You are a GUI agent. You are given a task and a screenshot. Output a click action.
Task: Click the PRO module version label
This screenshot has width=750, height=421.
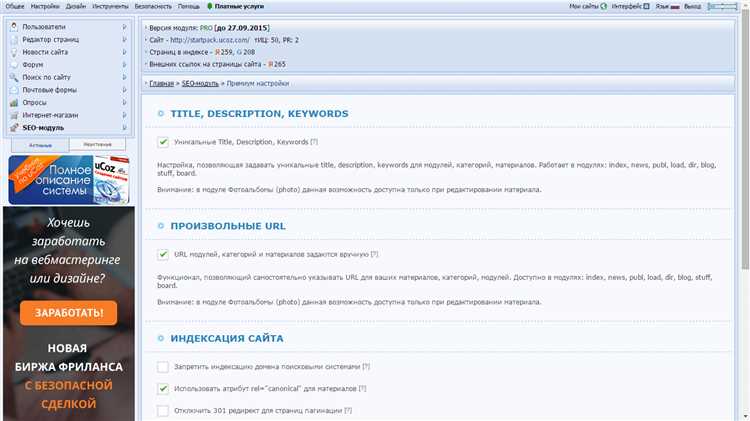206,28
